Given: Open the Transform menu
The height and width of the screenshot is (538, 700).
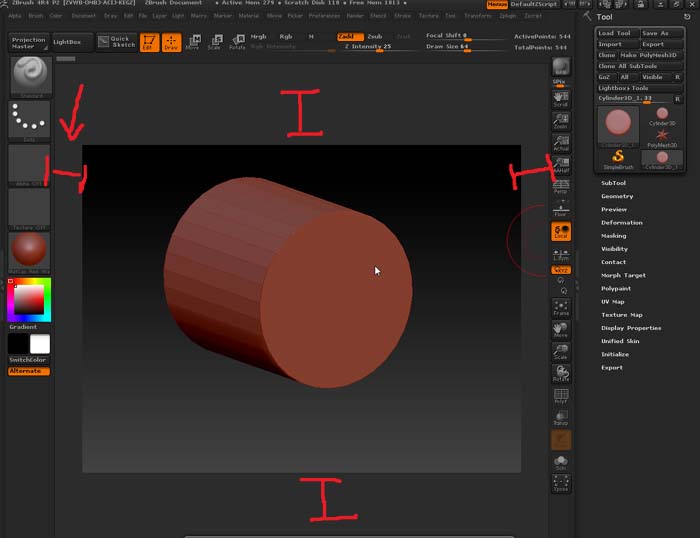Looking at the screenshot, I should [478, 16].
